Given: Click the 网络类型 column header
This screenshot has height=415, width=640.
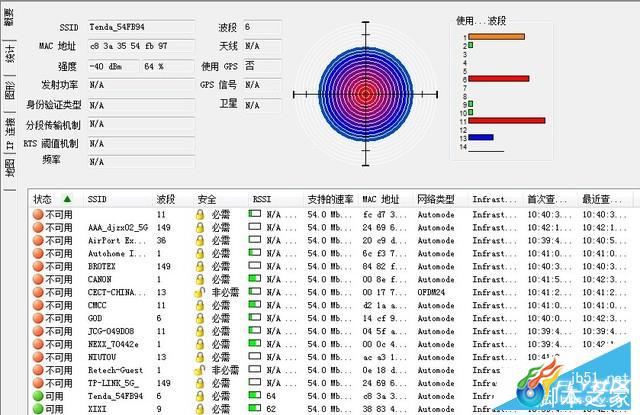Looking at the screenshot, I should 436,199.
